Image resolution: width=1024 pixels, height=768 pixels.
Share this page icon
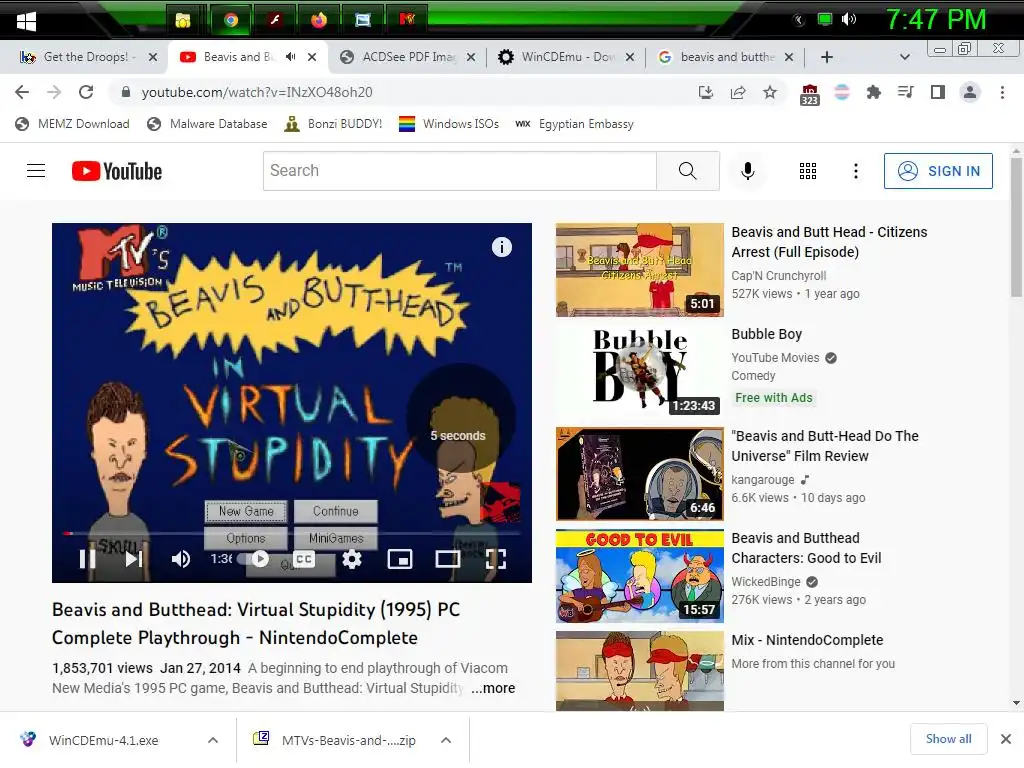click(738, 92)
